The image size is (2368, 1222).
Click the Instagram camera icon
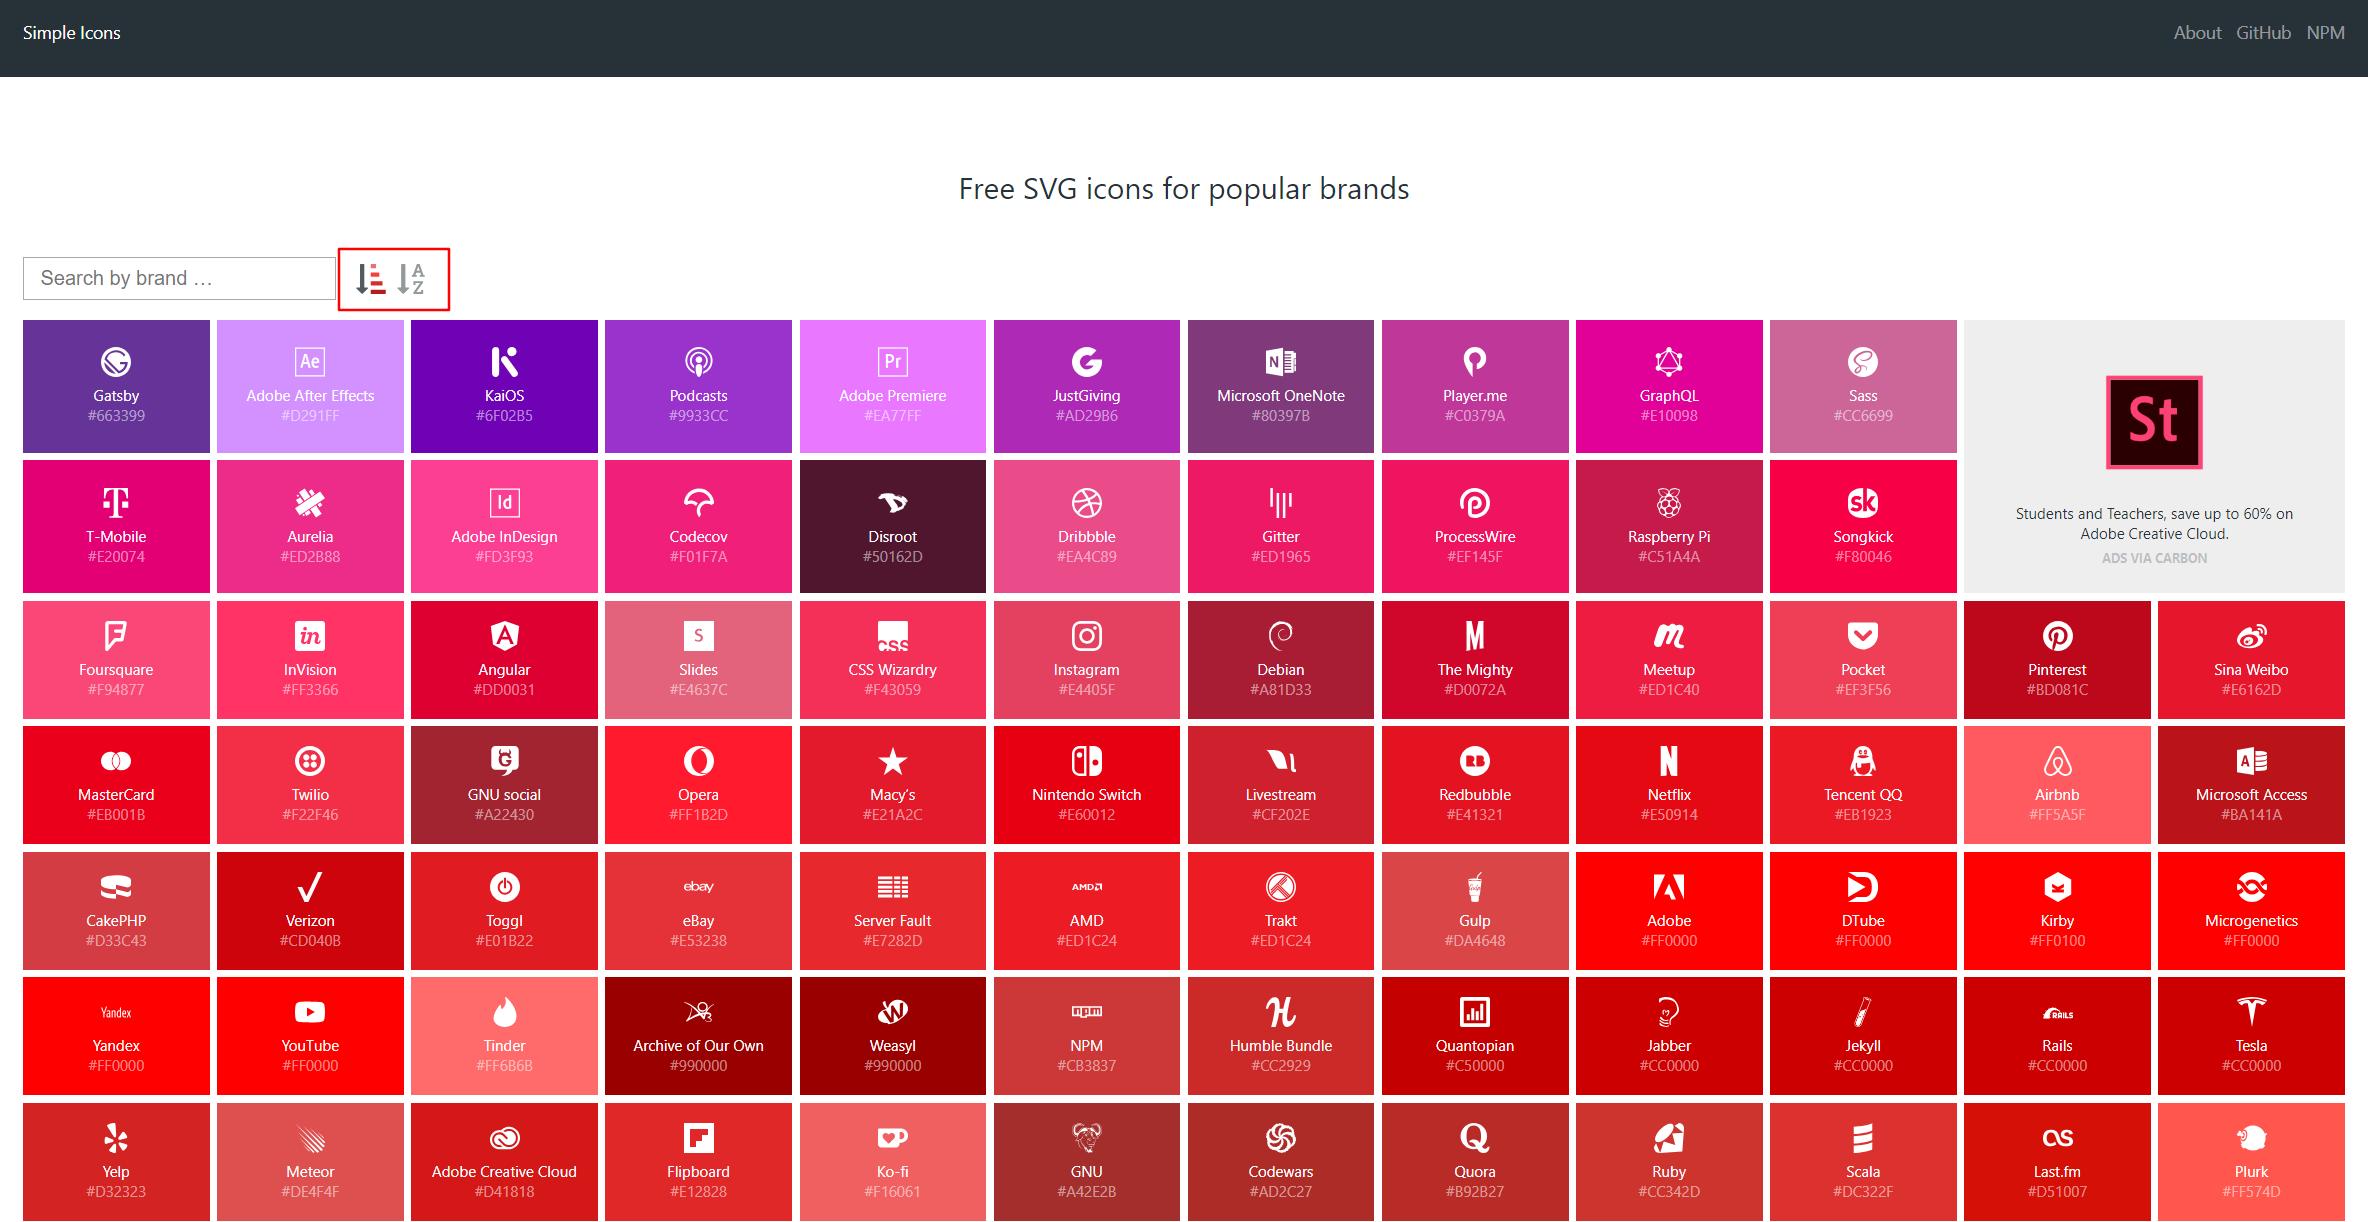1086,636
